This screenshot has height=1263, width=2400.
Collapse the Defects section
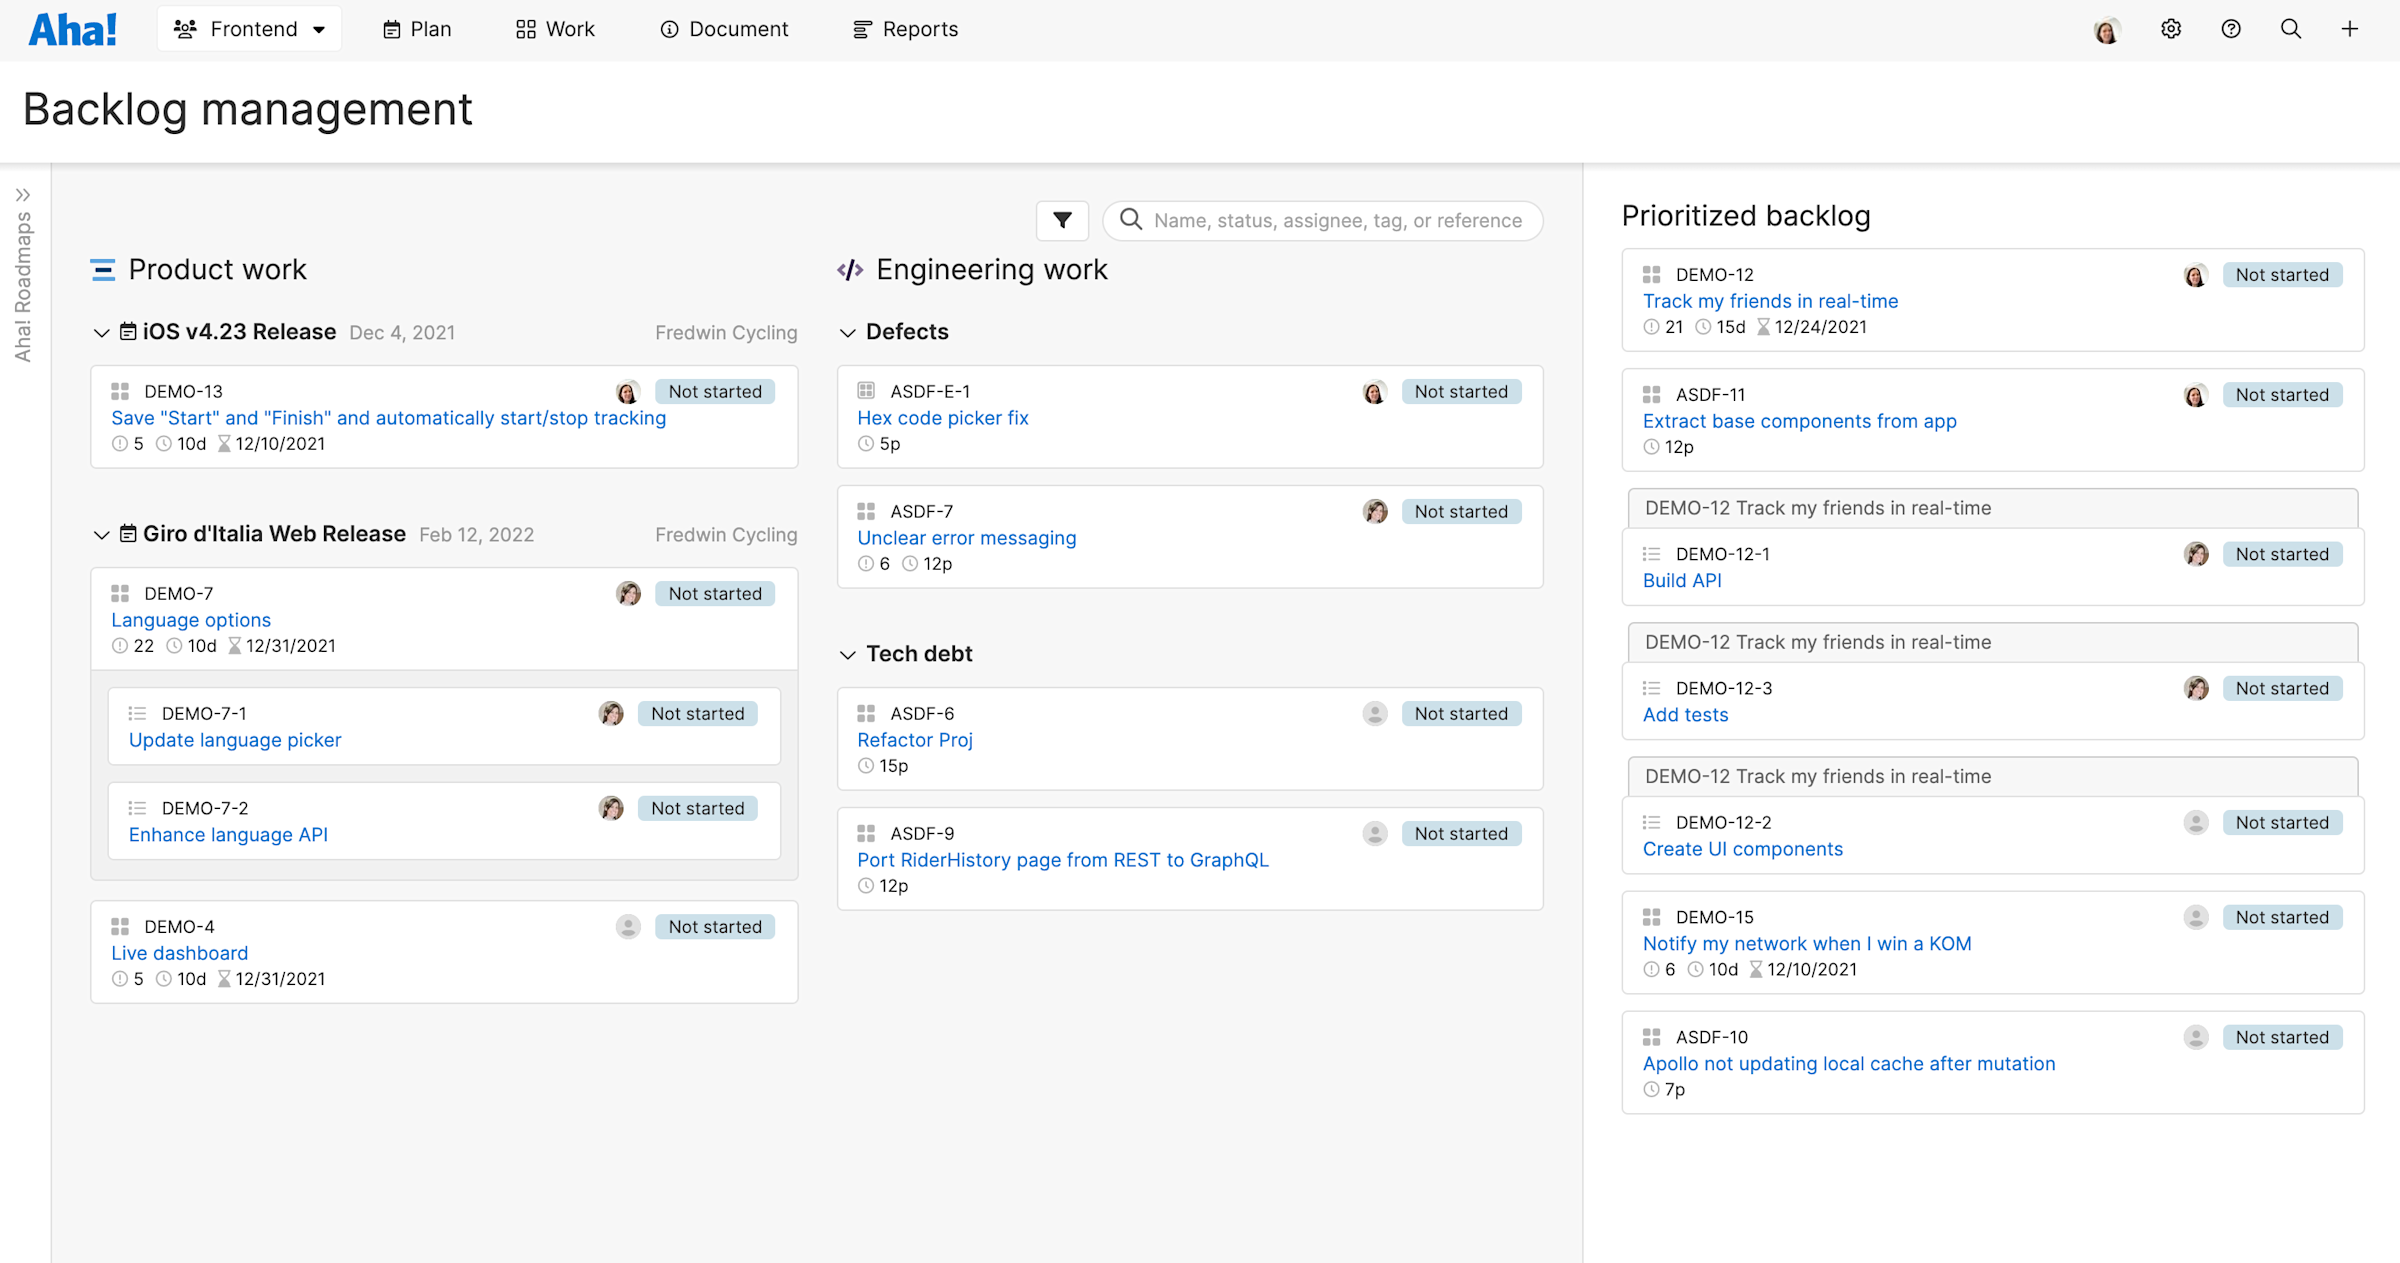coord(848,332)
